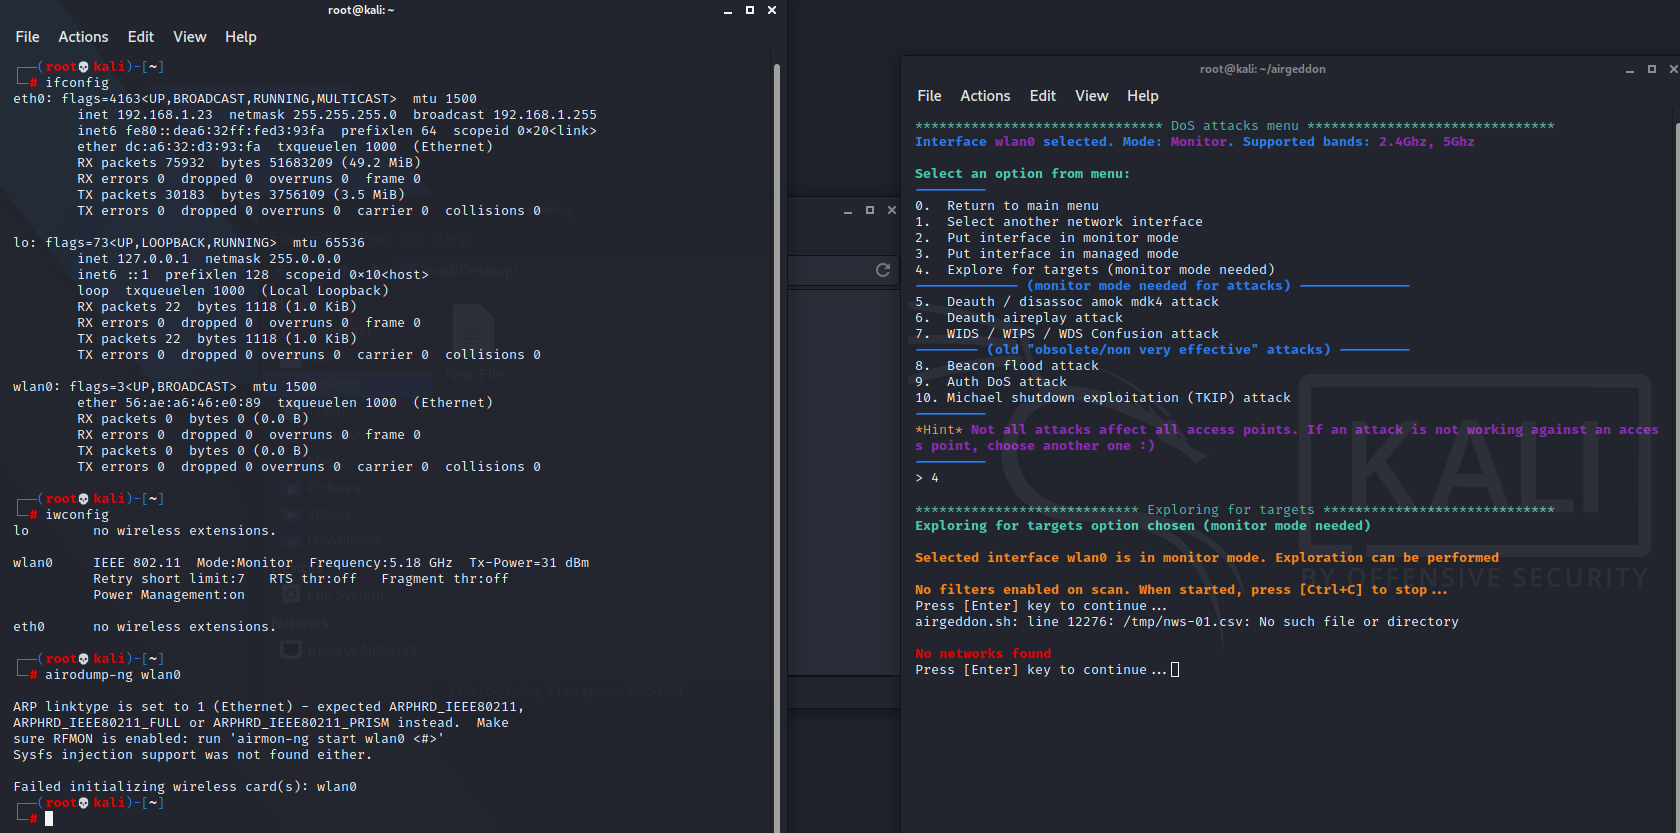Minimize the airgeddon terminal window
The width and height of the screenshot is (1680, 833).
1630,70
